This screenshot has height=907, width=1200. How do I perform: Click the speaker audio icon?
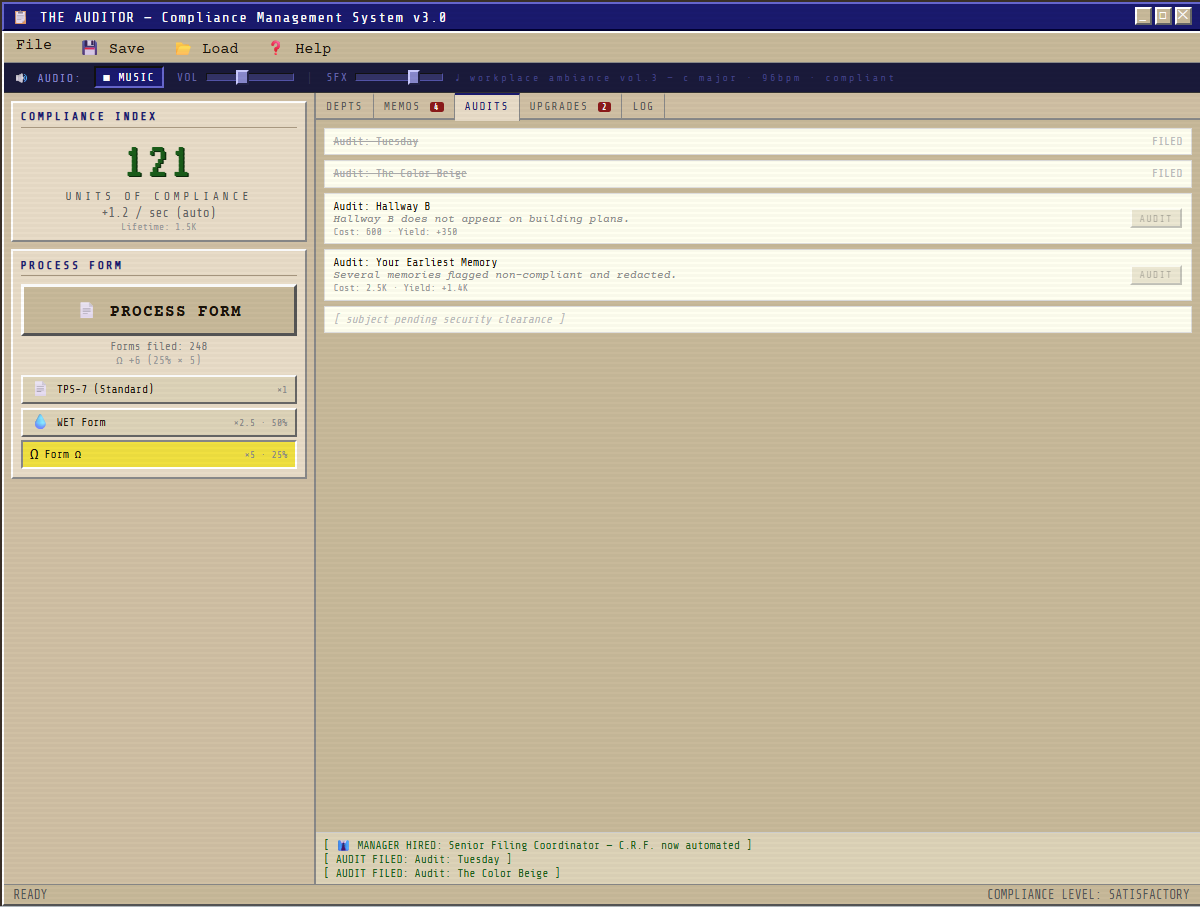[22, 78]
